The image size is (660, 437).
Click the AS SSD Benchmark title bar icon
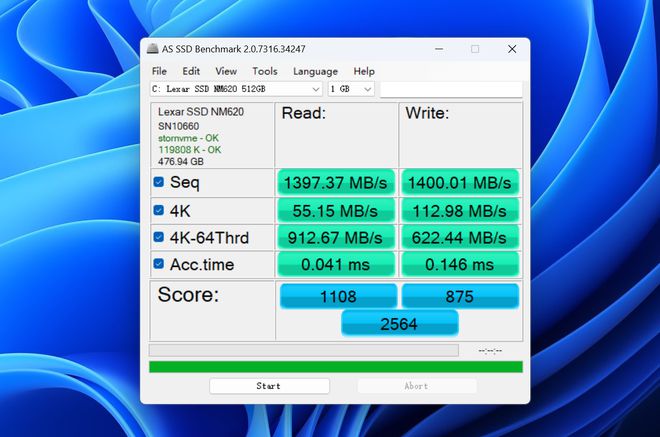click(152, 49)
